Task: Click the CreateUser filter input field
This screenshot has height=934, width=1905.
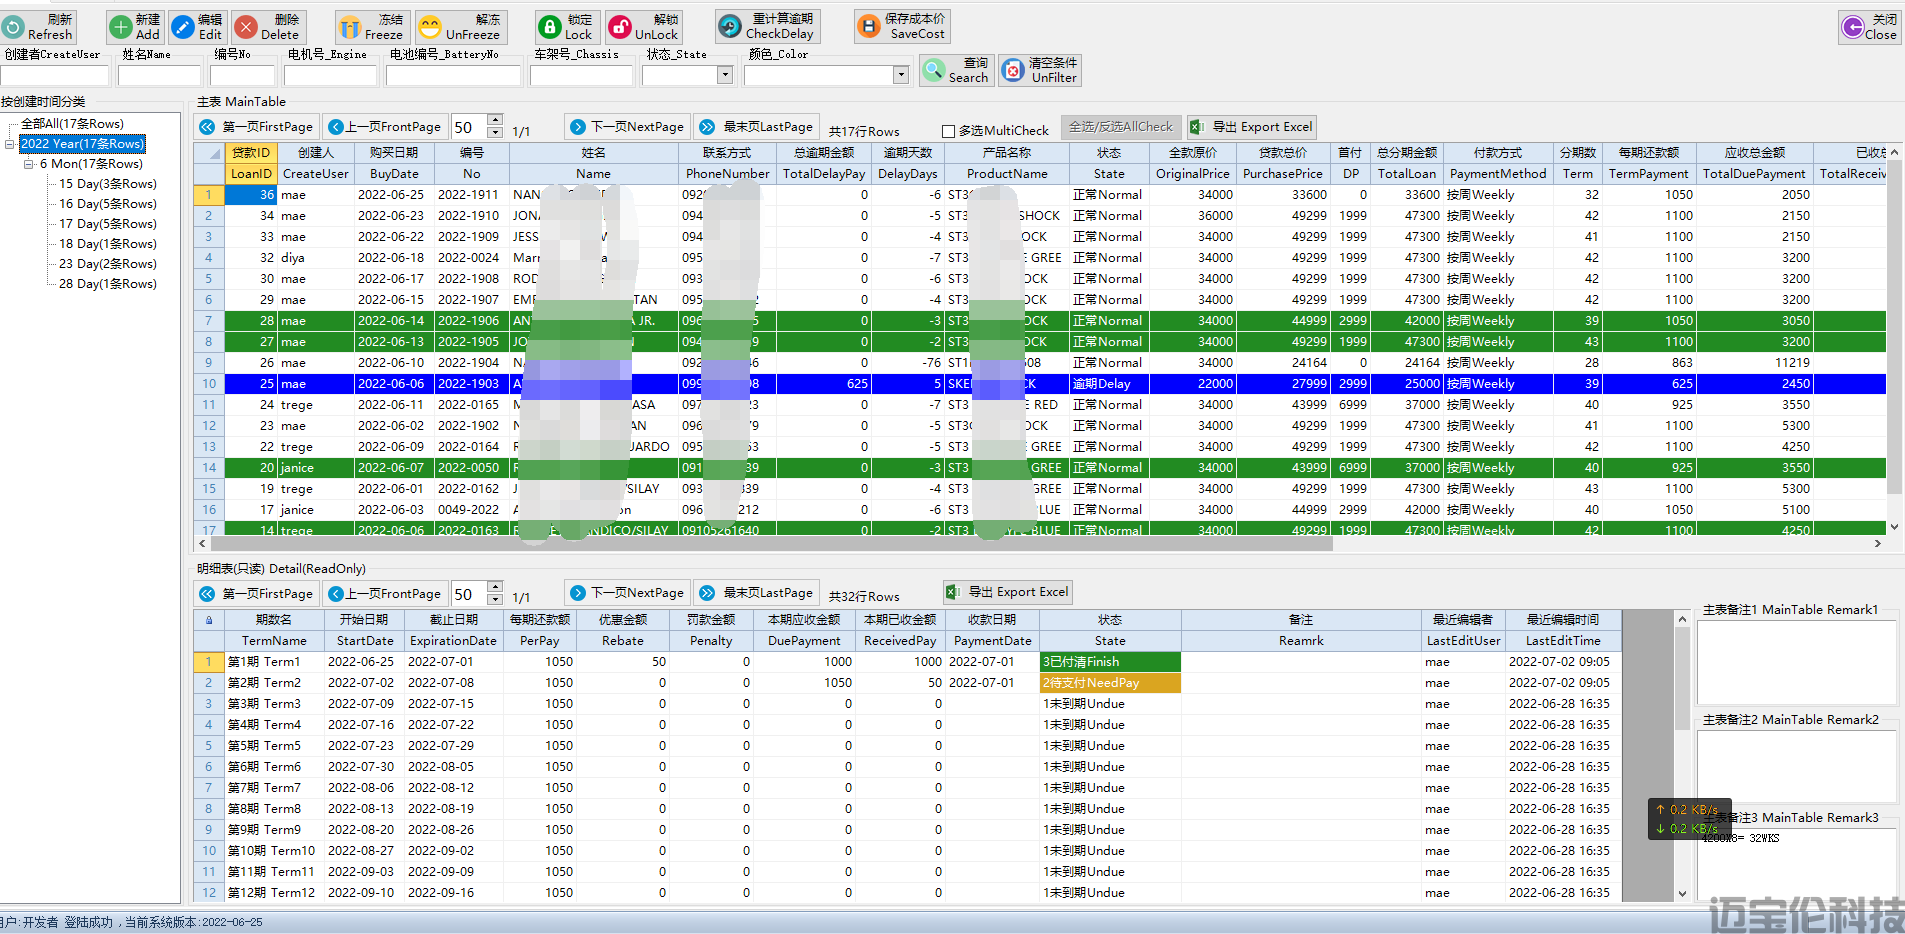Action: coord(54,75)
